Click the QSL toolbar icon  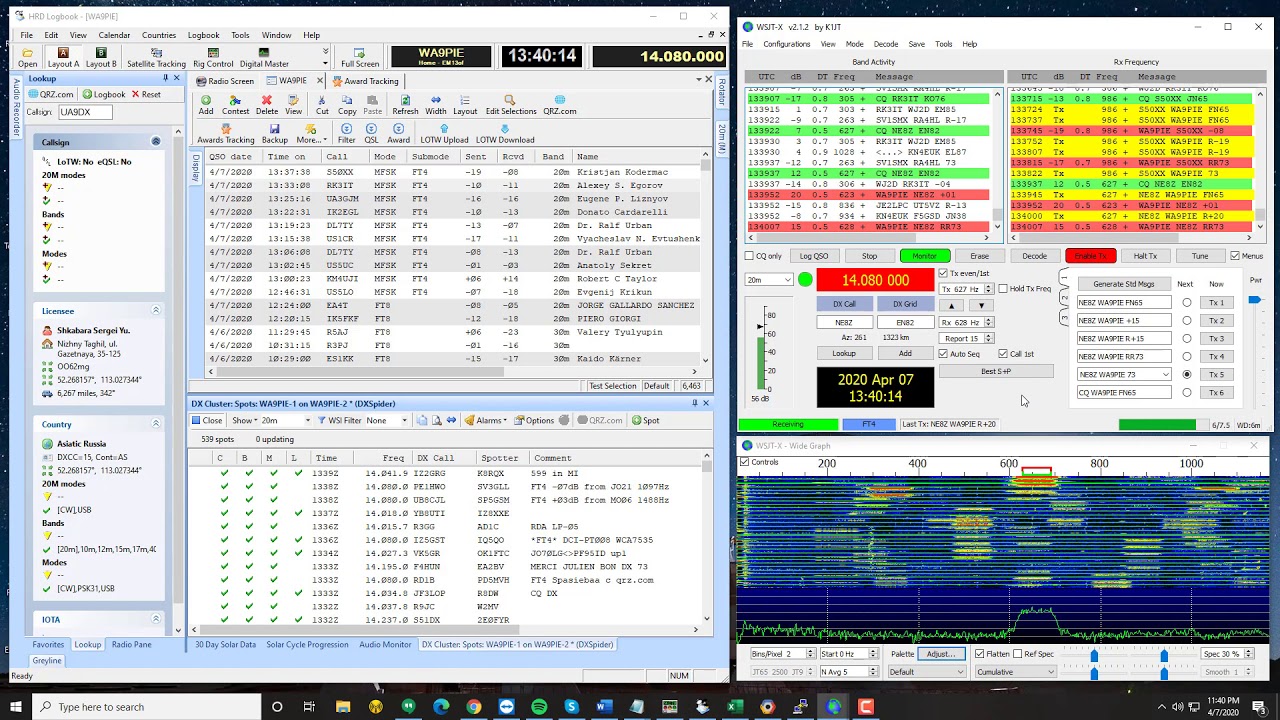371,134
